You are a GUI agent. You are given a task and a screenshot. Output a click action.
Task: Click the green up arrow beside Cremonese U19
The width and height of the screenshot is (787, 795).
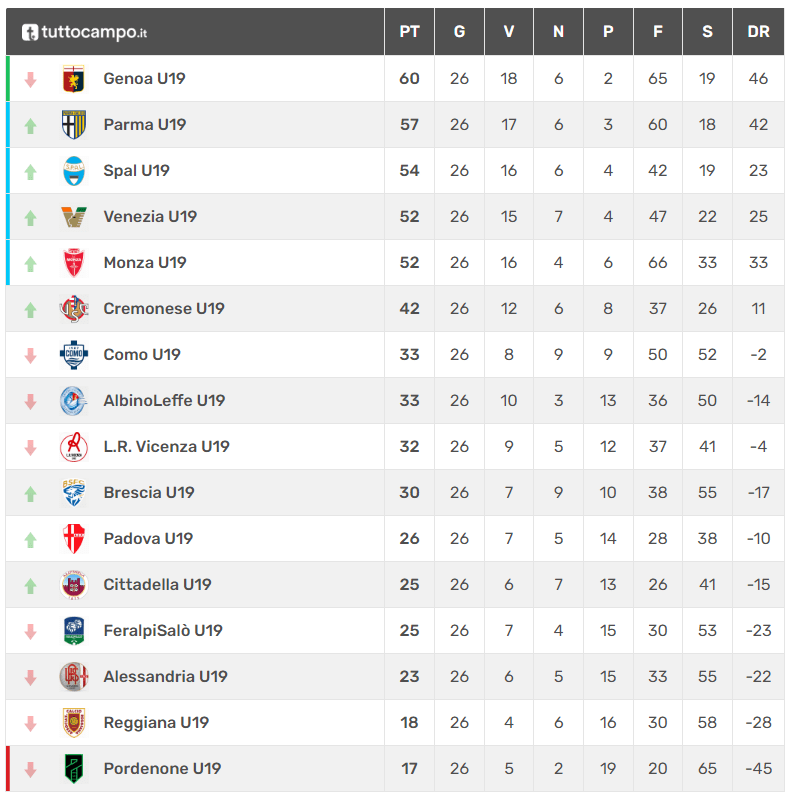pos(30,309)
